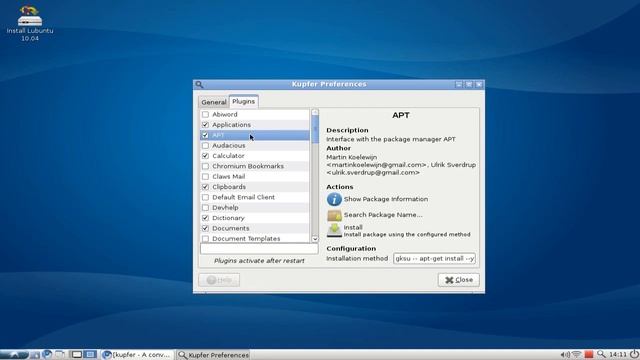The width and height of the screenshot is (640, 360).
Task: Switch to the General tab
Action: (213, 102)
